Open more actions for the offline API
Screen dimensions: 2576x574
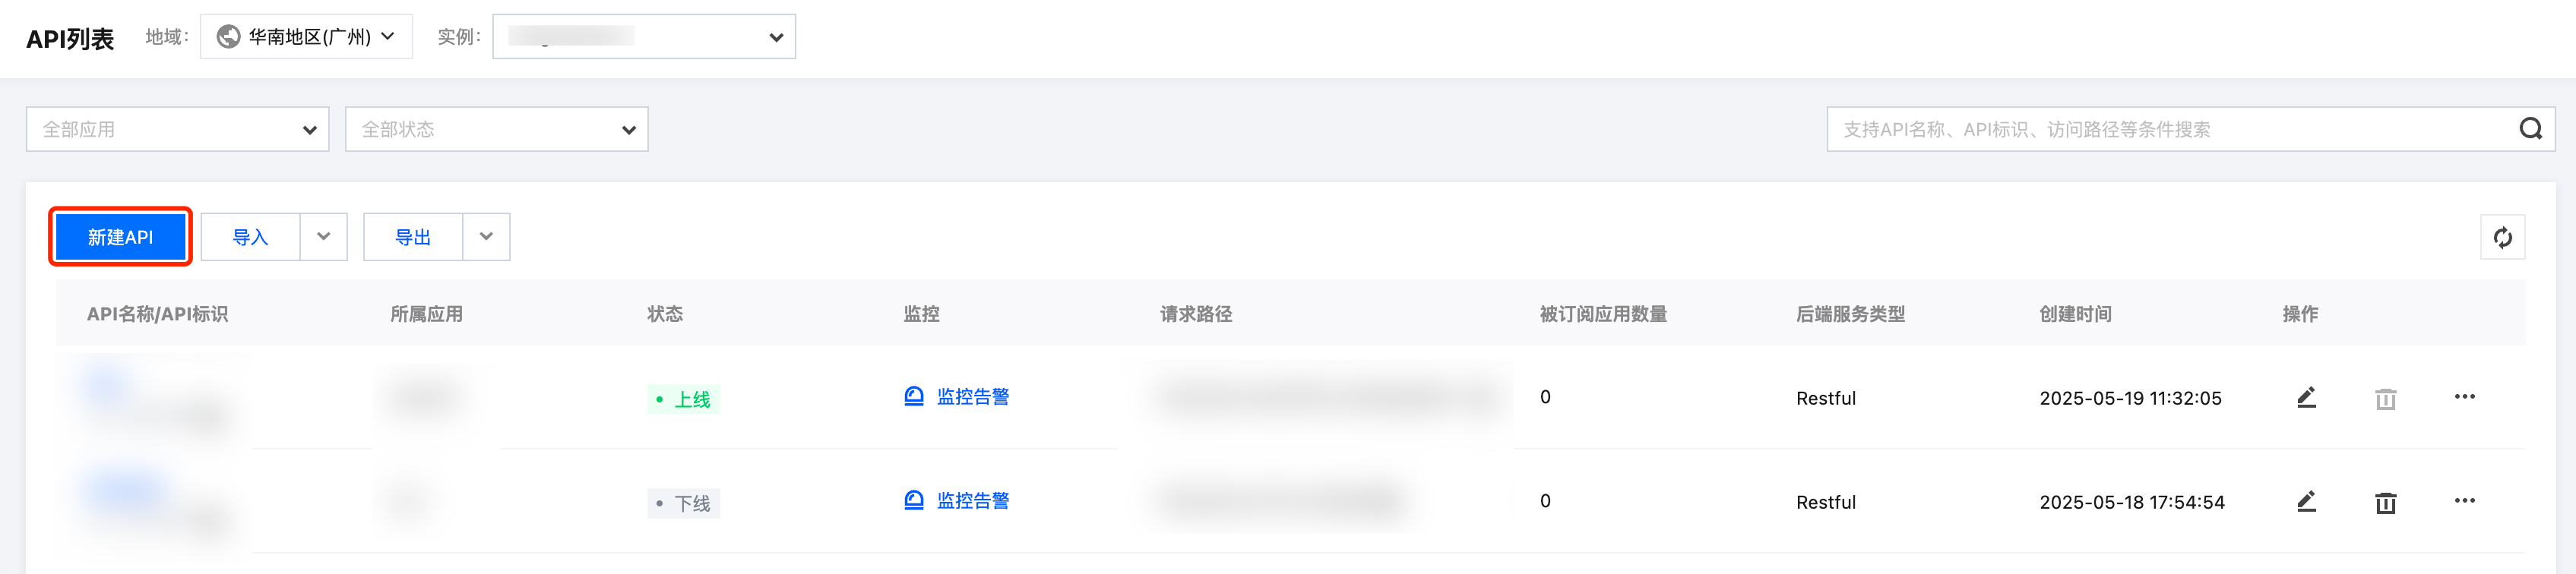tap(2464, 501)
